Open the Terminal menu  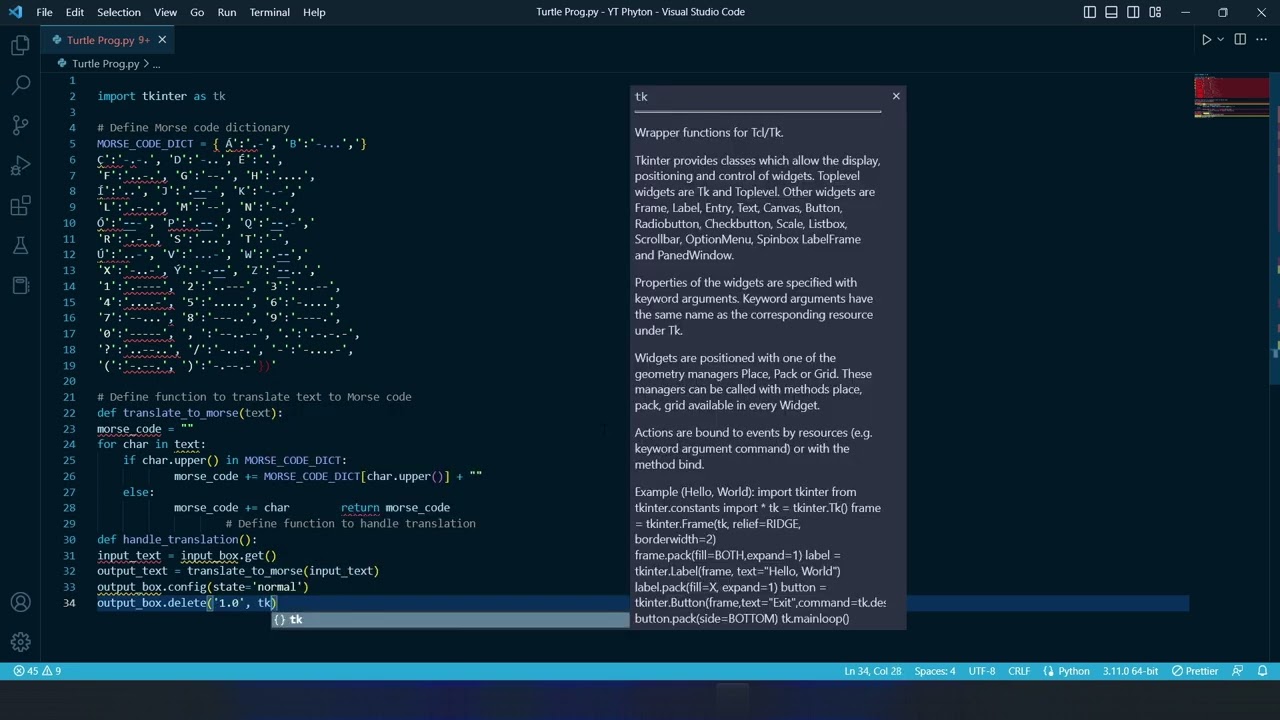point(269,12)
